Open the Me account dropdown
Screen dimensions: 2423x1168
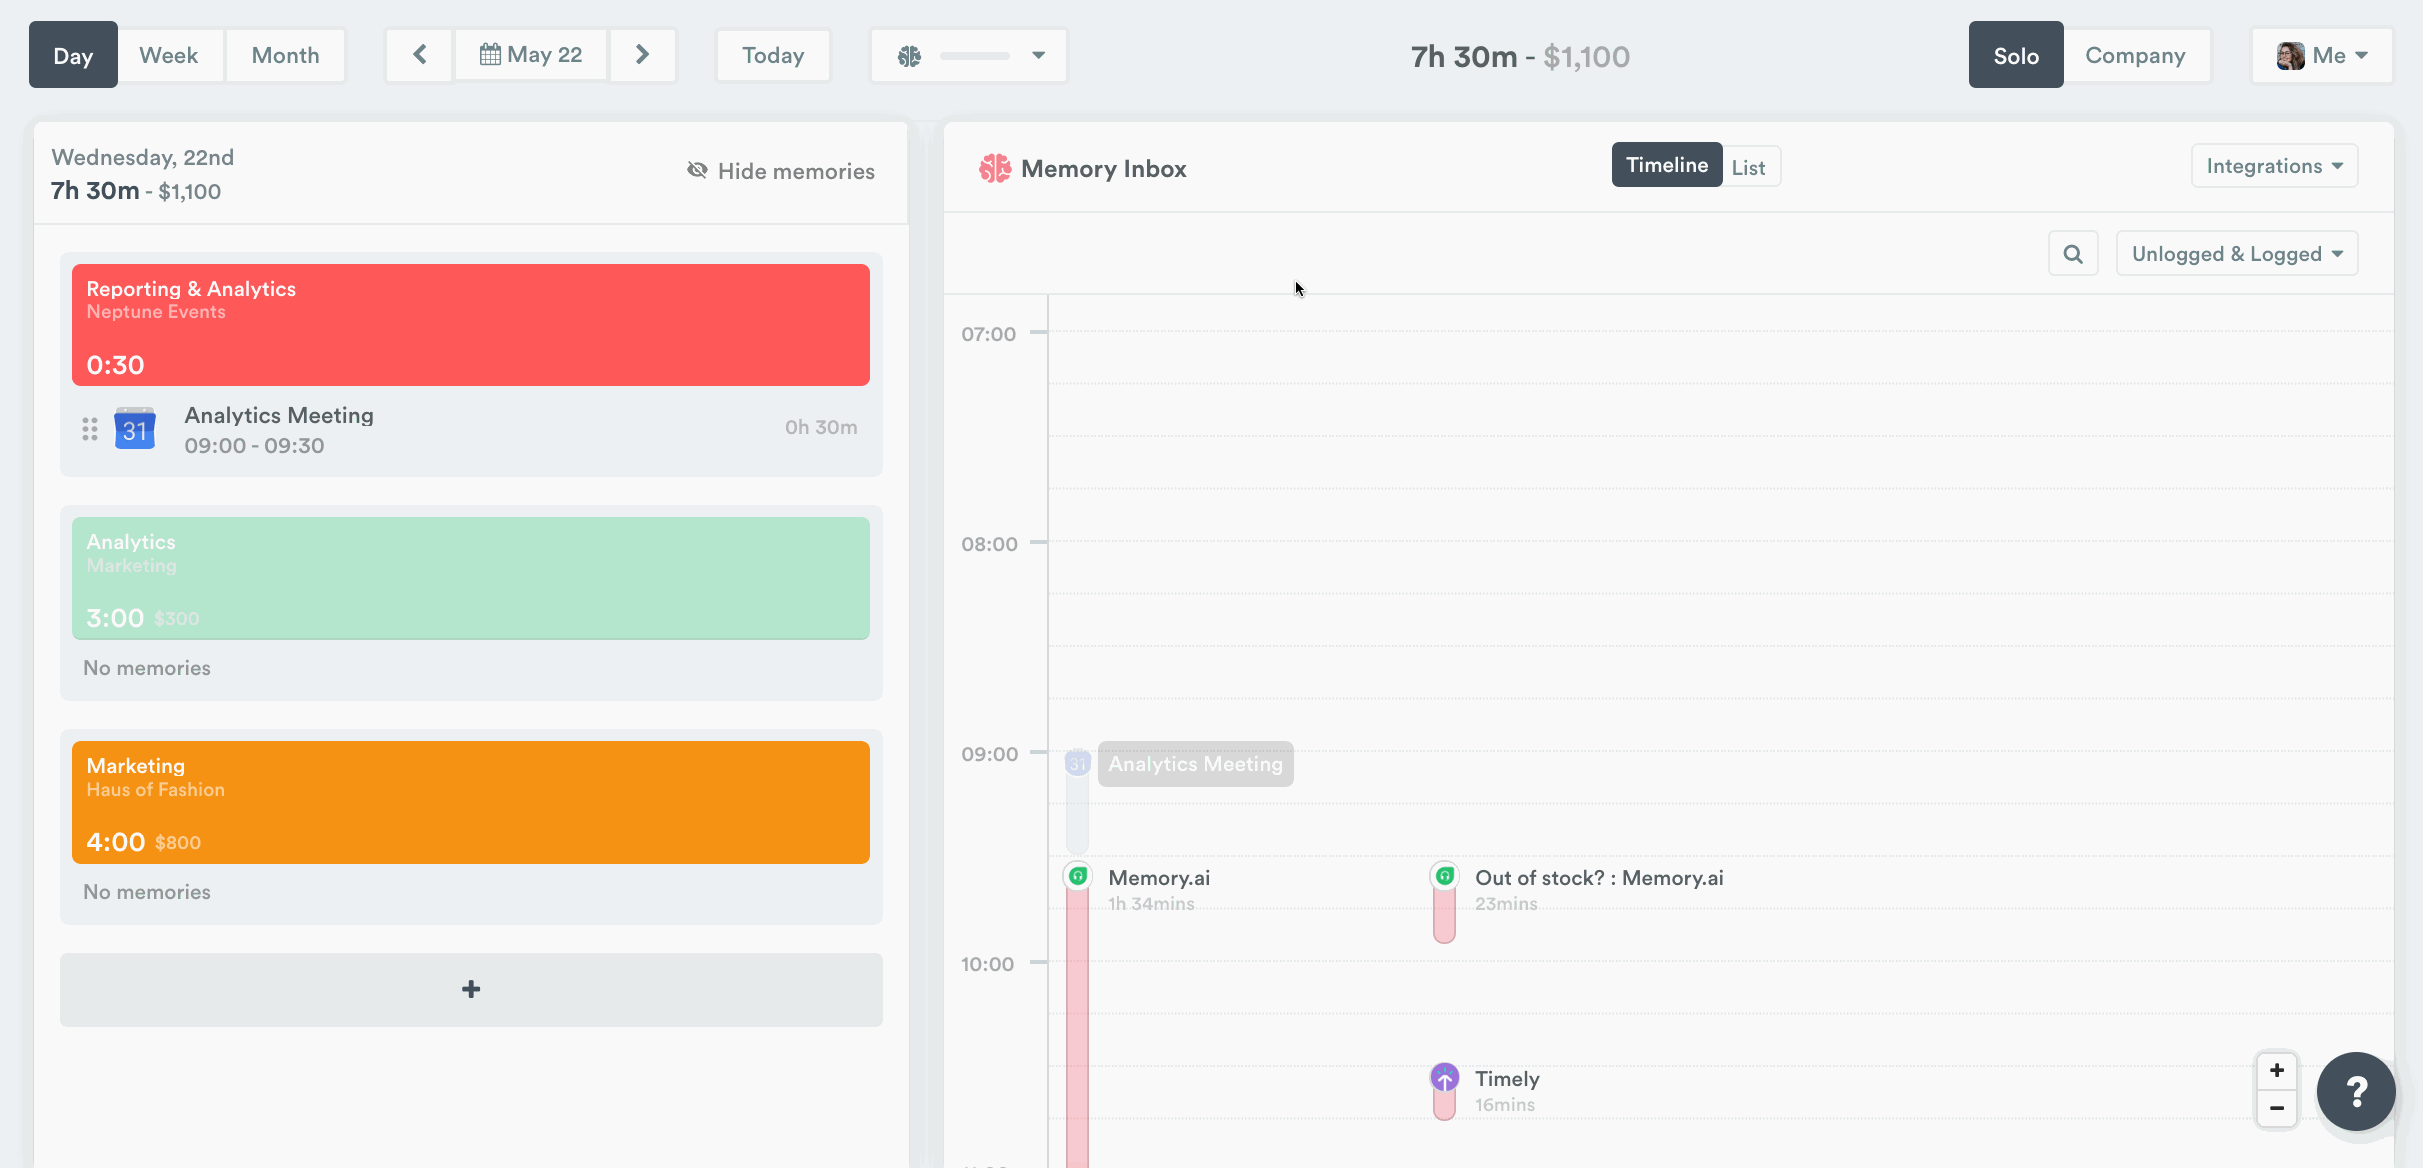click(2322, 55)
